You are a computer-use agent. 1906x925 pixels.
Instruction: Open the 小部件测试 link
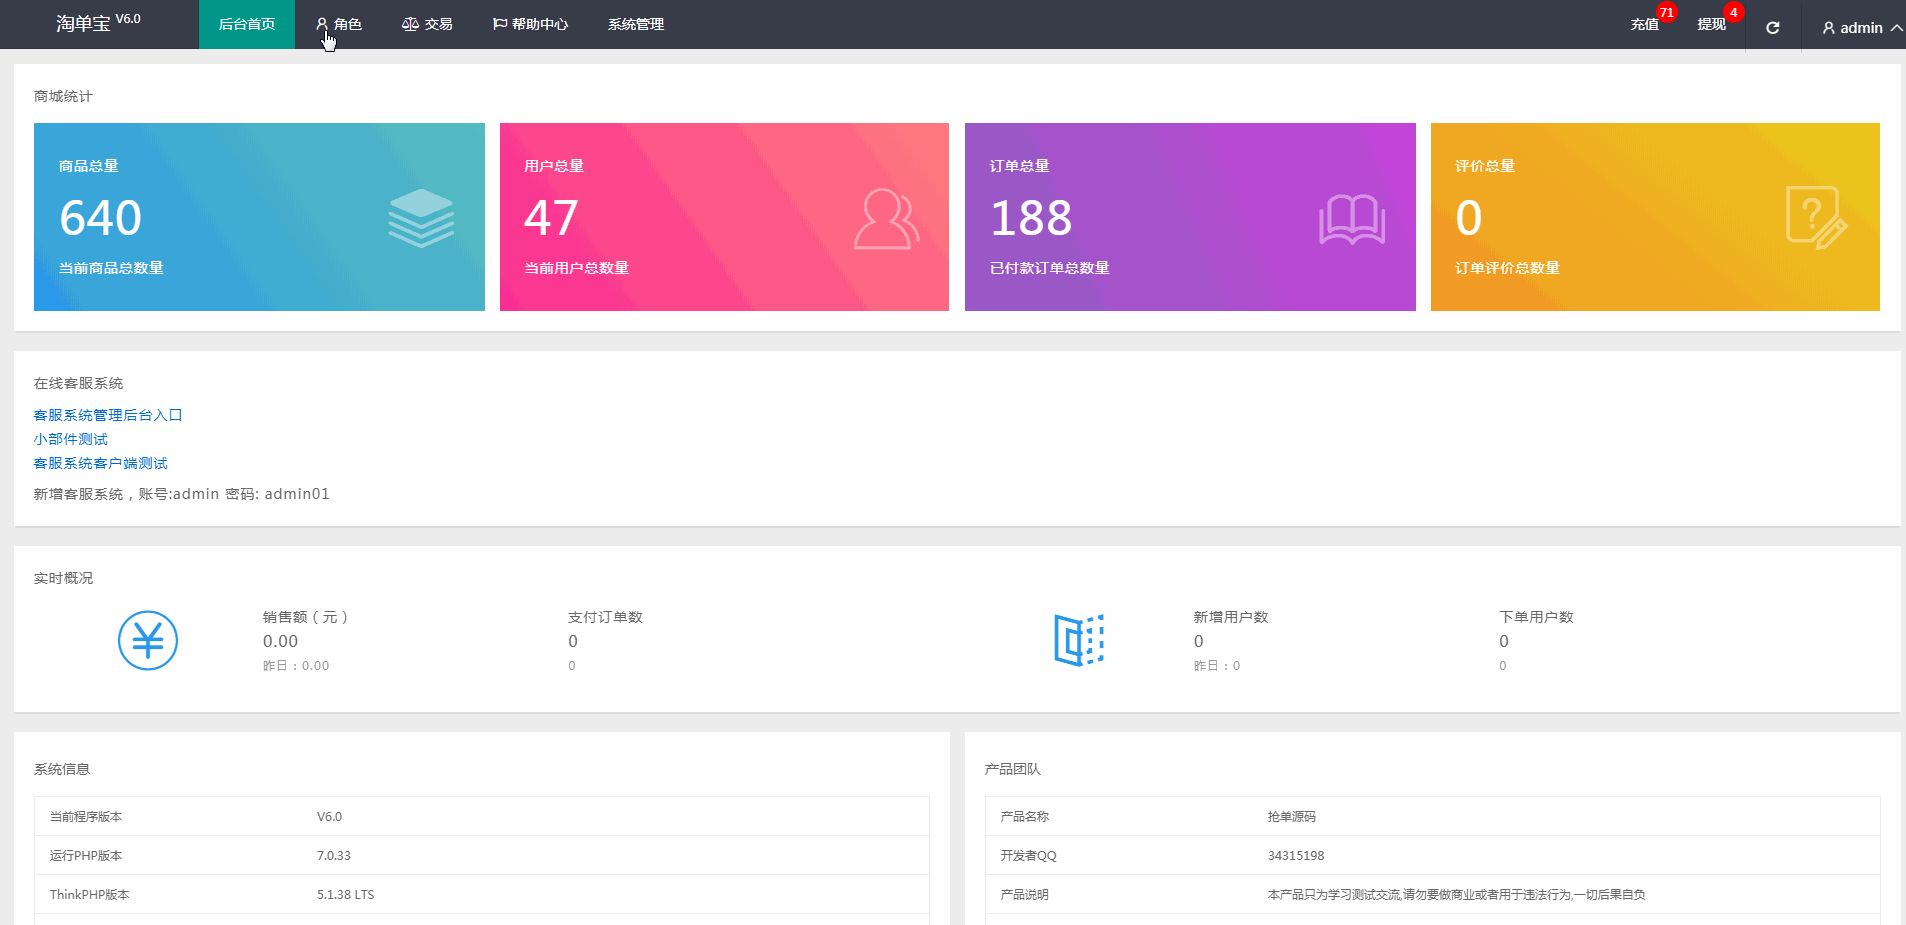71,439
